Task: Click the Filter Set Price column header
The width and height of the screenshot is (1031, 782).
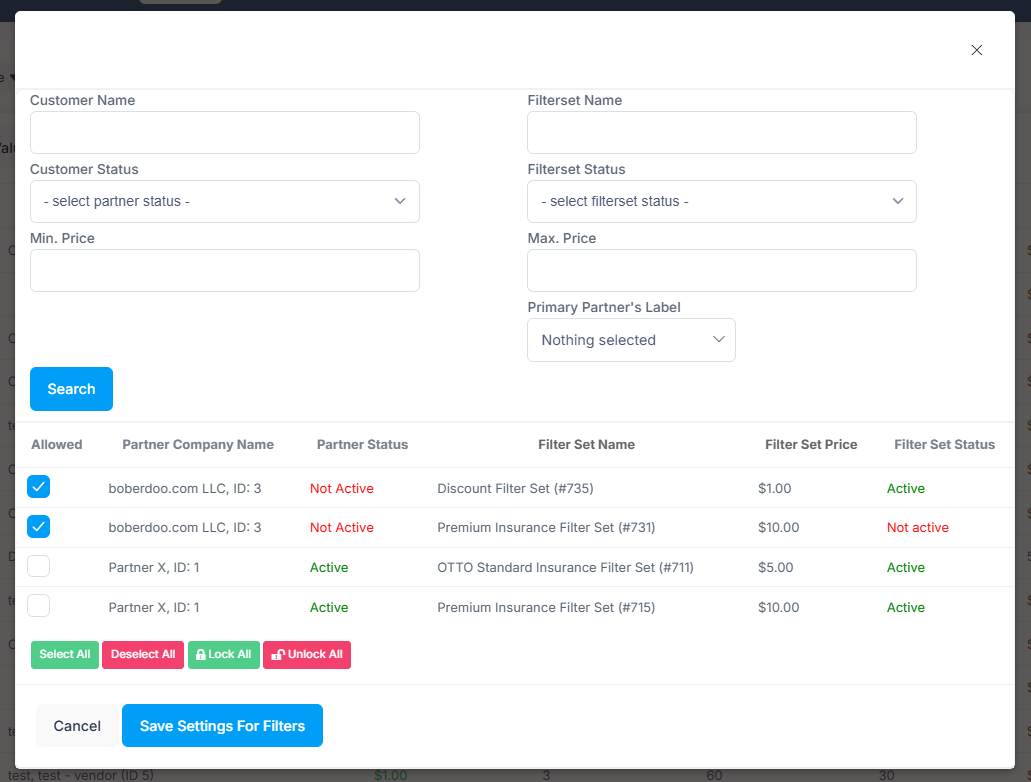Action: (811, 444)
